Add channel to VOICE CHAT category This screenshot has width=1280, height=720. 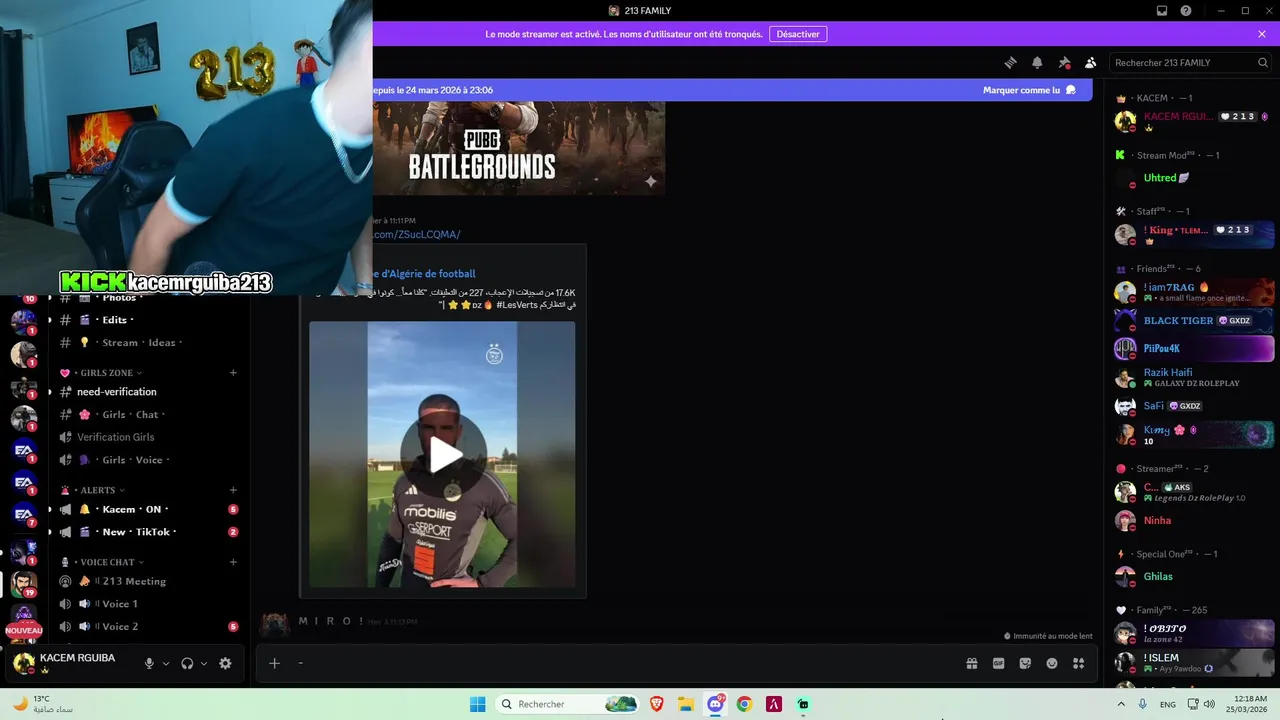point(233,562)
